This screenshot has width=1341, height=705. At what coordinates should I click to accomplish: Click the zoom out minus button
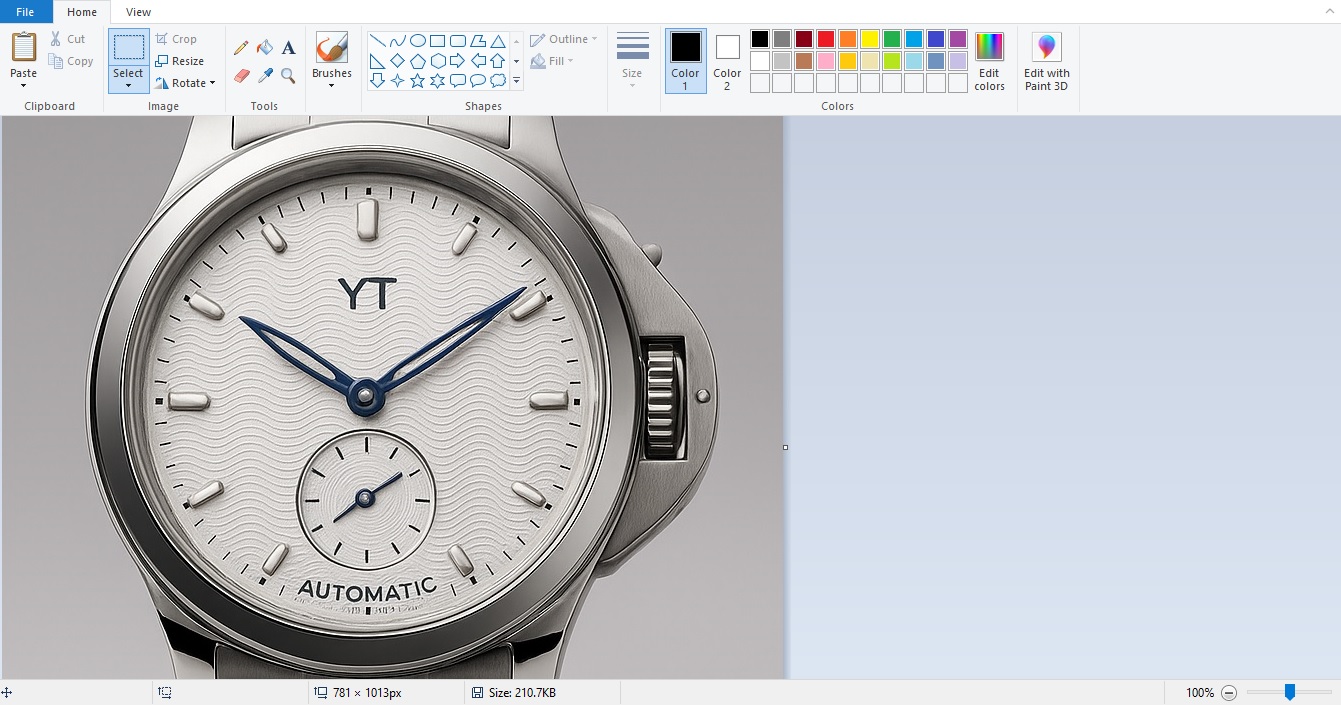pyautogui.click(x=1229, y=692)
